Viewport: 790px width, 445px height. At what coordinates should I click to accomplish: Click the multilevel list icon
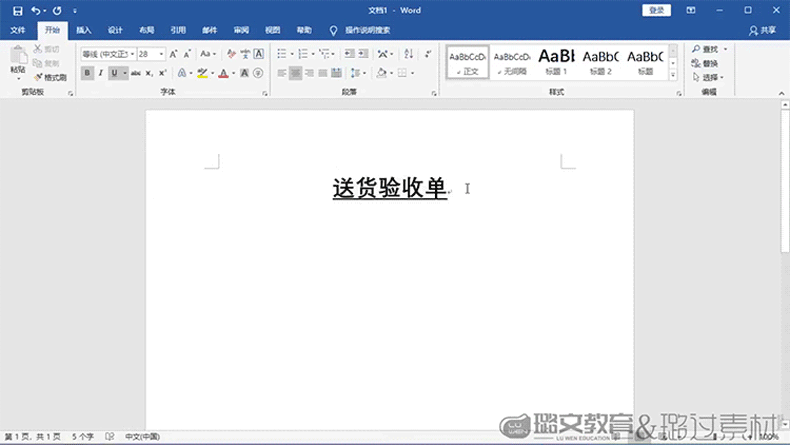click(324, 53)
